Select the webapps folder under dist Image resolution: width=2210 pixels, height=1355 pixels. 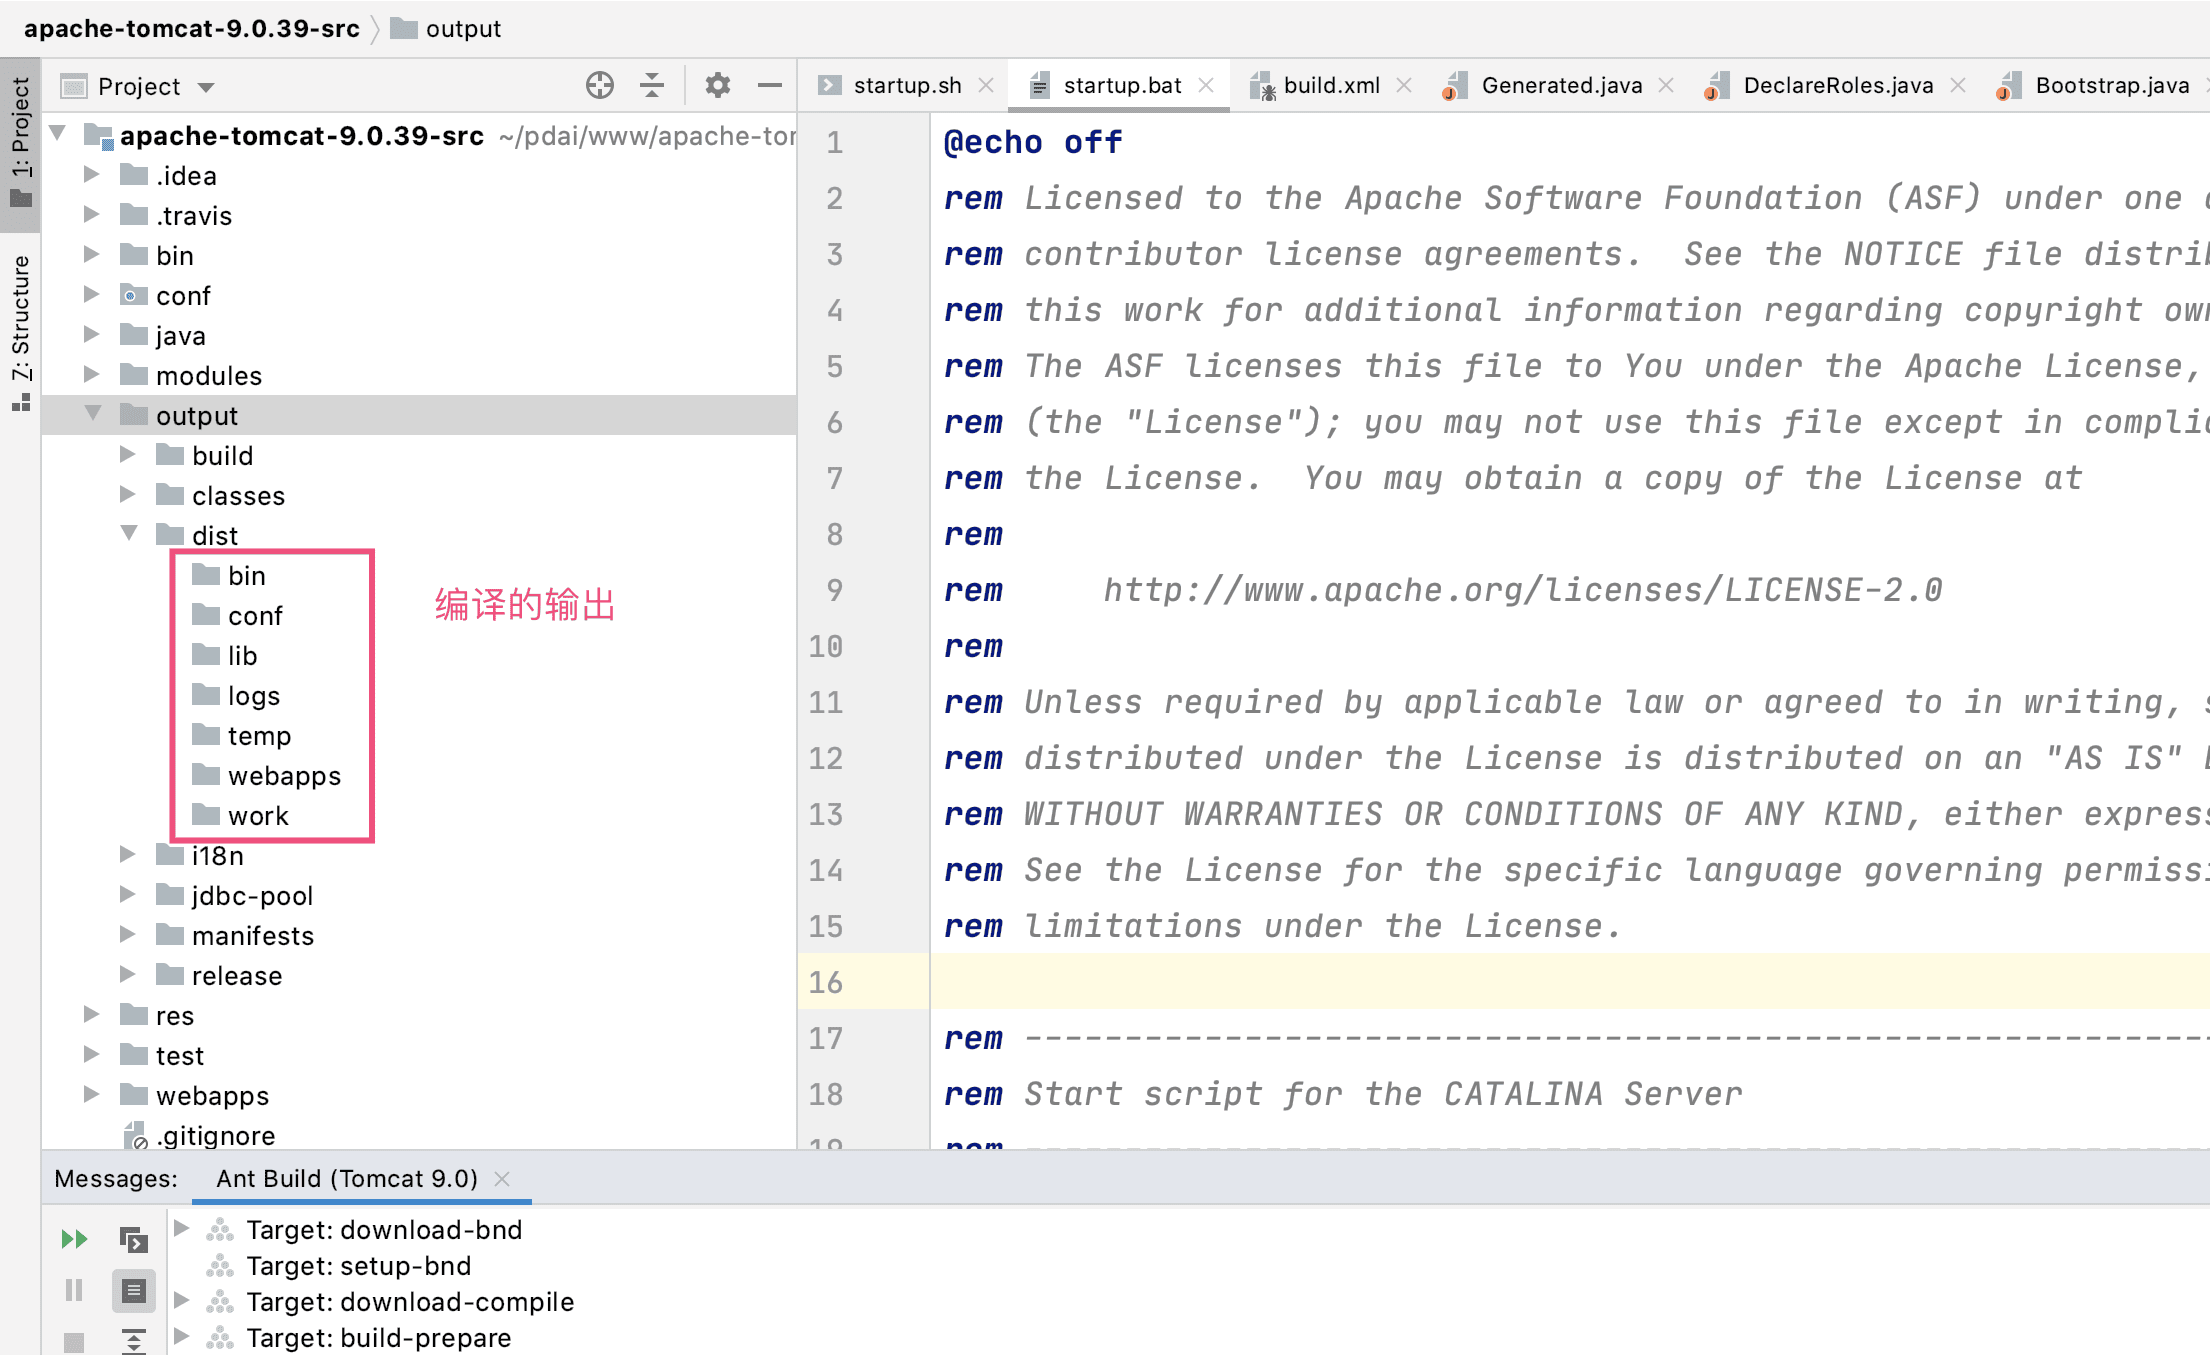(x=284, y=776)
